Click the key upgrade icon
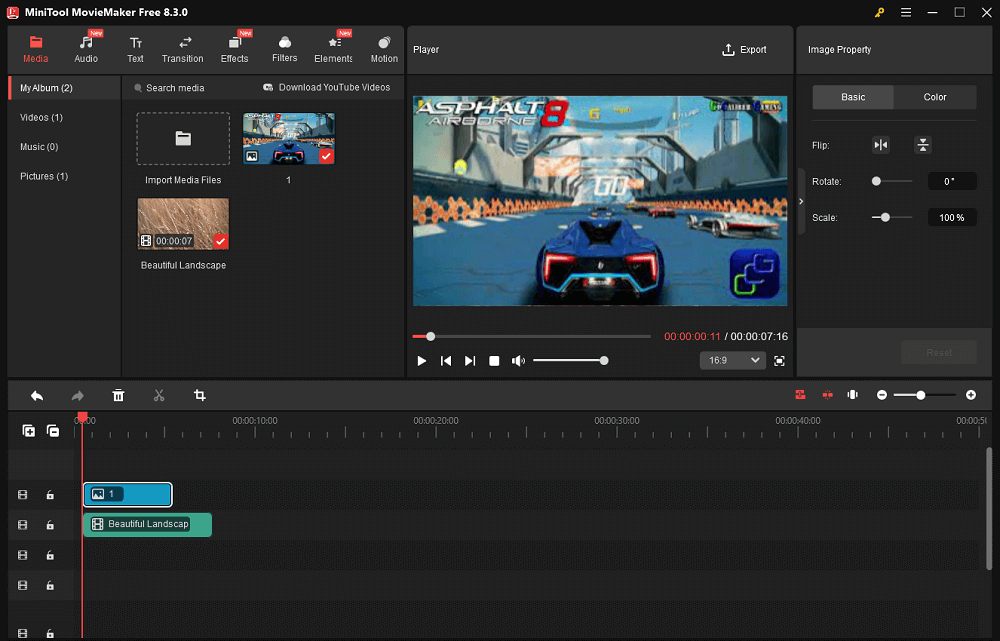This screenshot has width=1000, height=641. (x=879, y=12)
